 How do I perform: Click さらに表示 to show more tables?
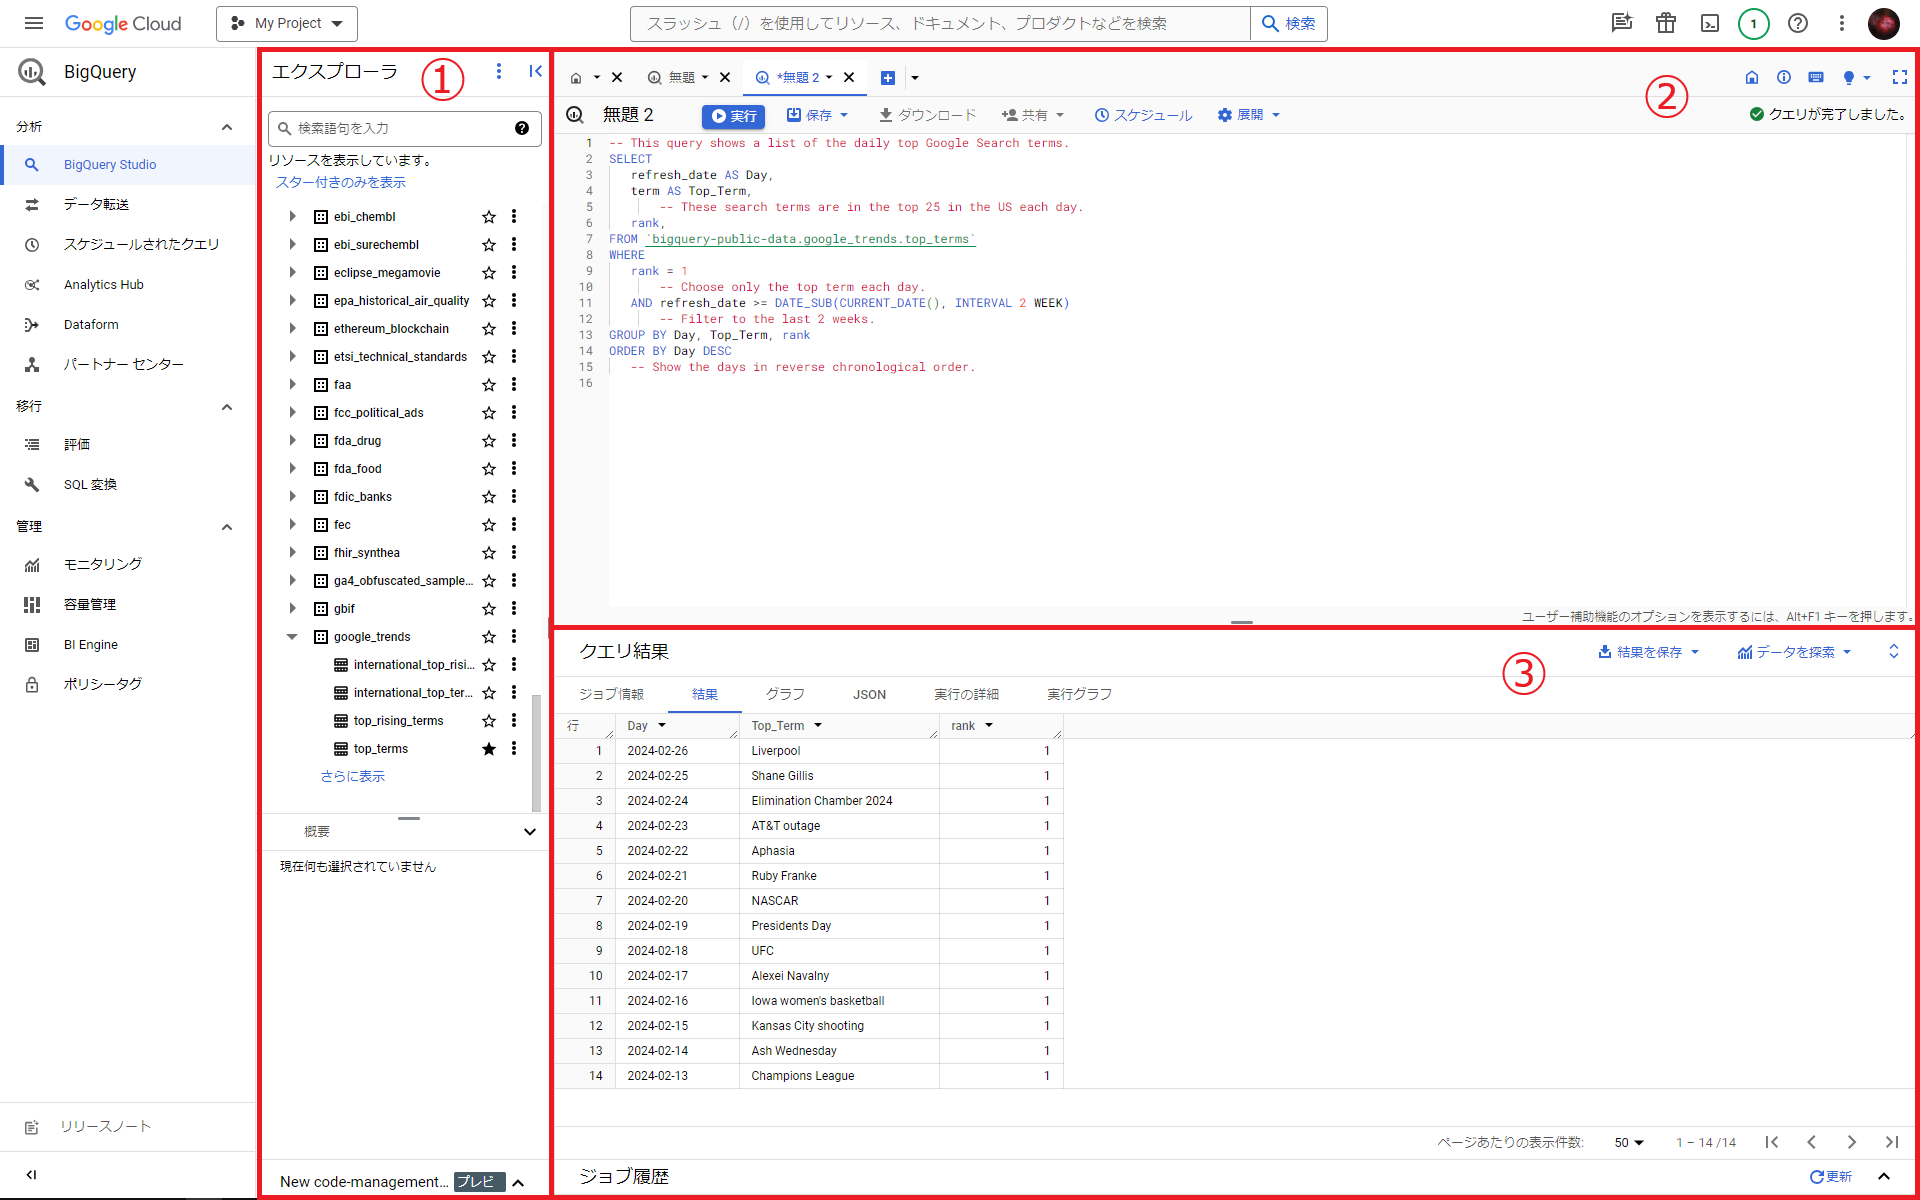coord(352,776)
